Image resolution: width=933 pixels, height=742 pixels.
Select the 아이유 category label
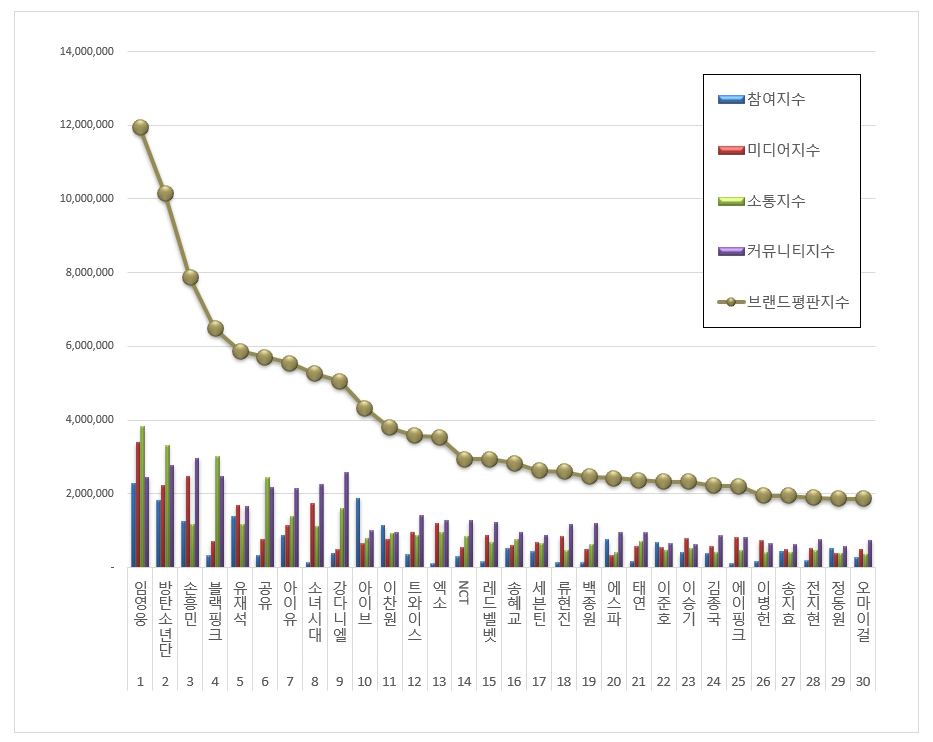tap(290, 603)
